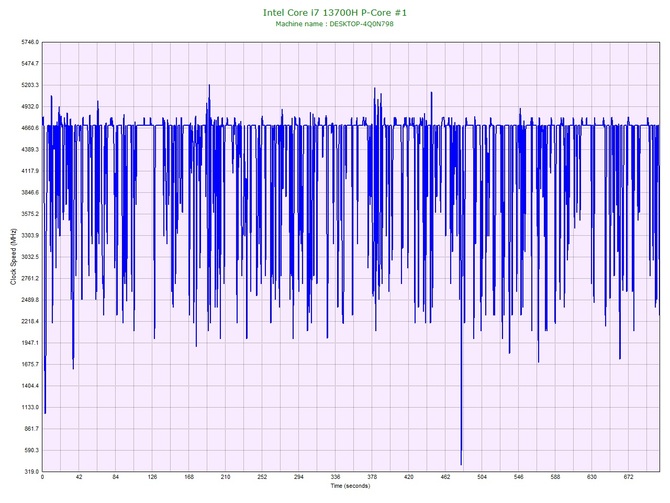Click the 3032.5 y-axis value
This screenshot has width=670, height=503.
coord(30,257)
